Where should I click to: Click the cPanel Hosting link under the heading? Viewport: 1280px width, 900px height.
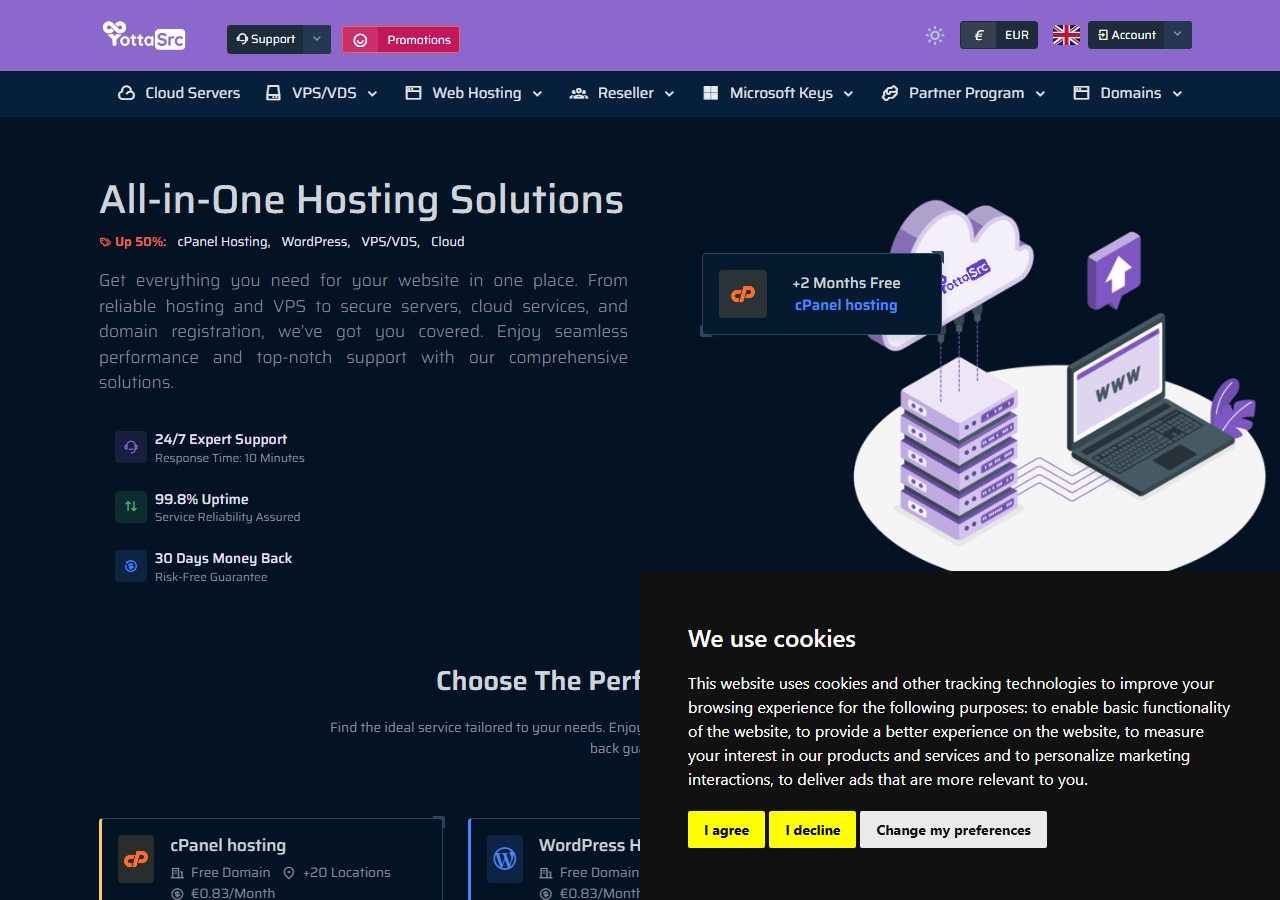click(223, 242)
